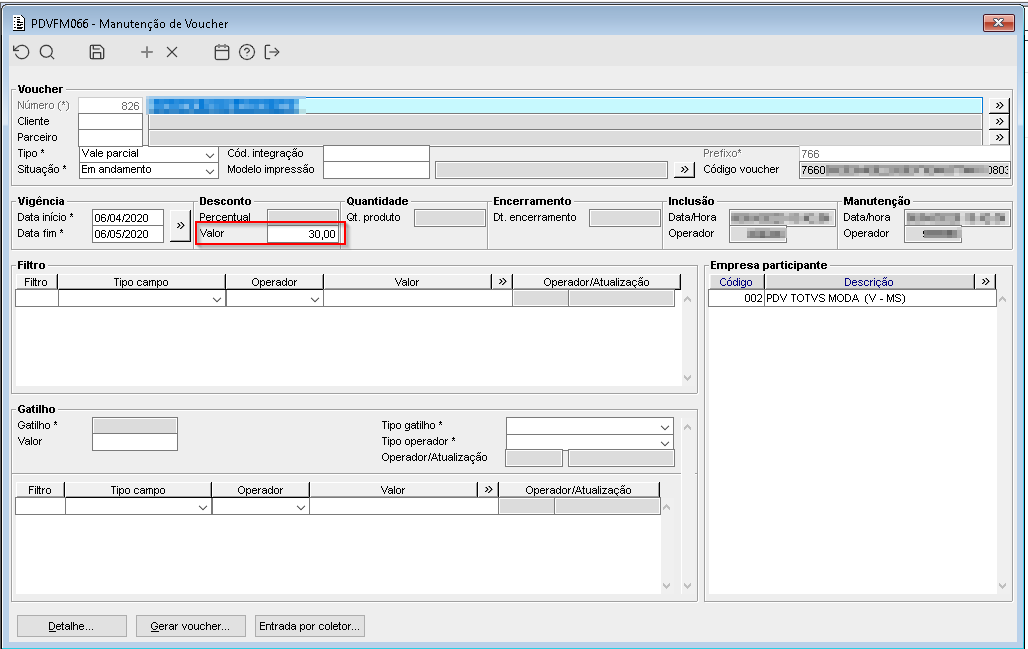The image size is (1028, 649).
Task: Click the refresh/undo toolbar icon
Action: point(22,52)
